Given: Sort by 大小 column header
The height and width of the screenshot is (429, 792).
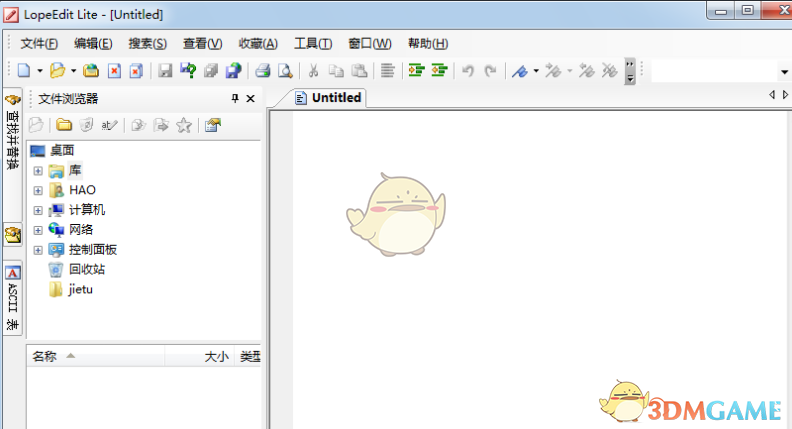Looking at the screenshot, I should (x=200, y=357).
